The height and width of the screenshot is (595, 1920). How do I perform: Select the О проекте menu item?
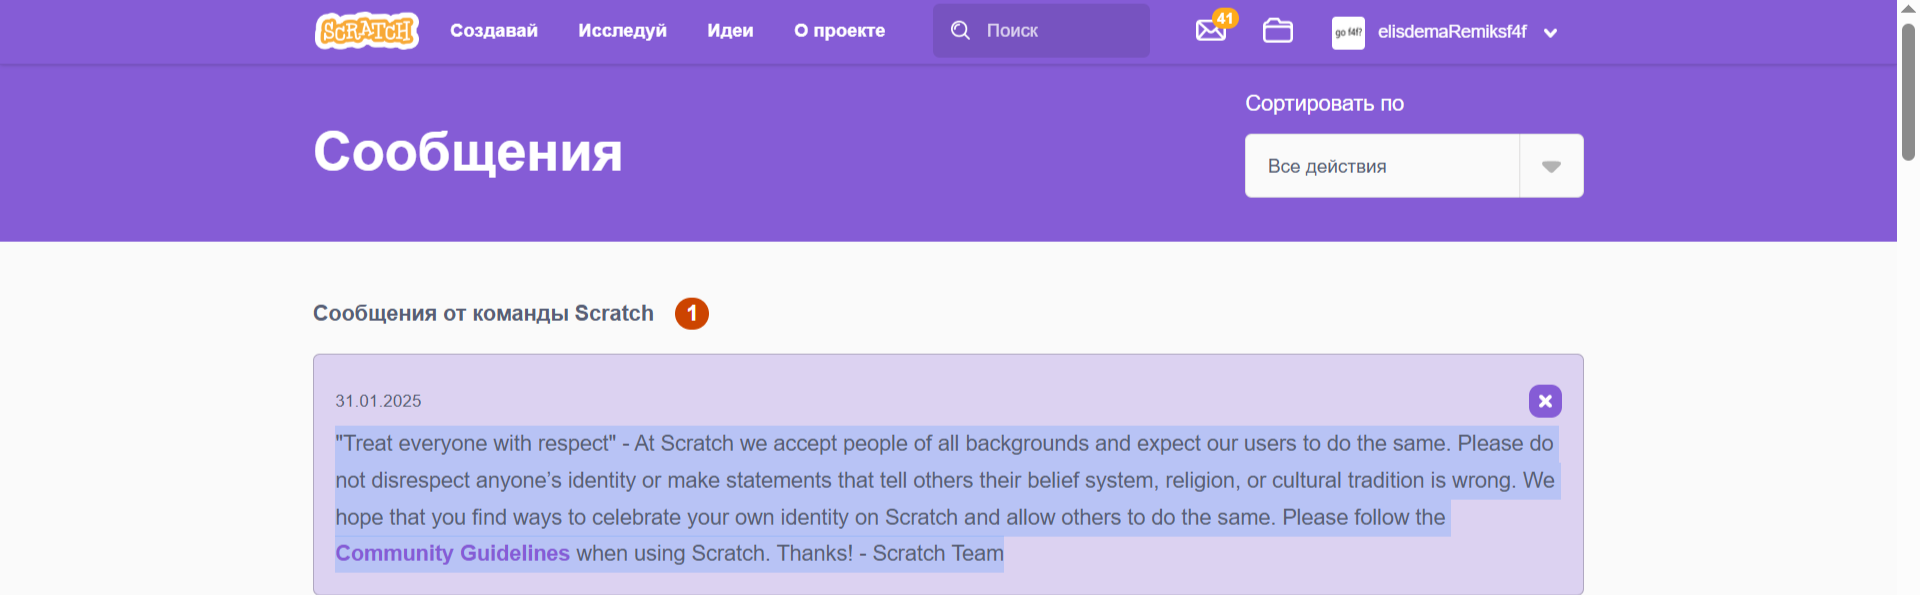839,31
